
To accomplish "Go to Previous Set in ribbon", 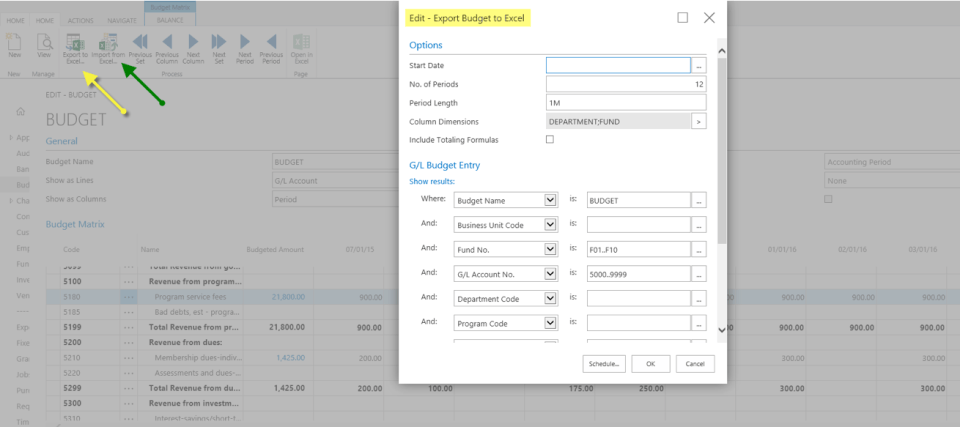I will [x=140, y=44].
